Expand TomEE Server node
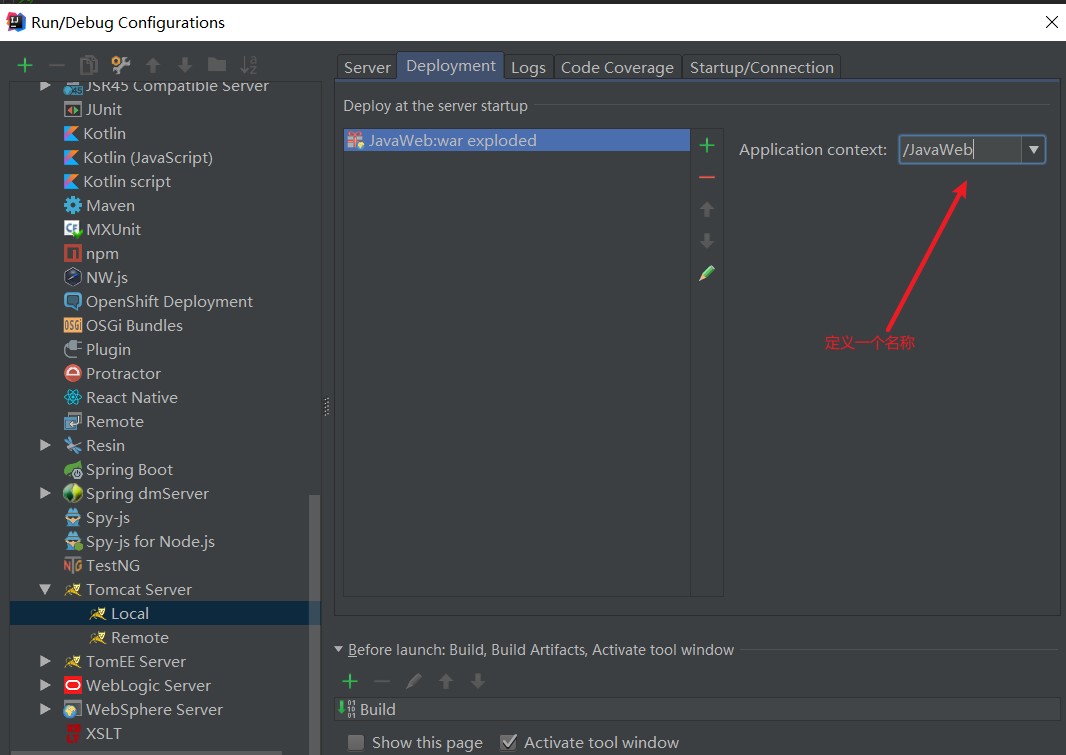Image resolution: width=1066 pixels, height=755 pixels. pos(46,661)
